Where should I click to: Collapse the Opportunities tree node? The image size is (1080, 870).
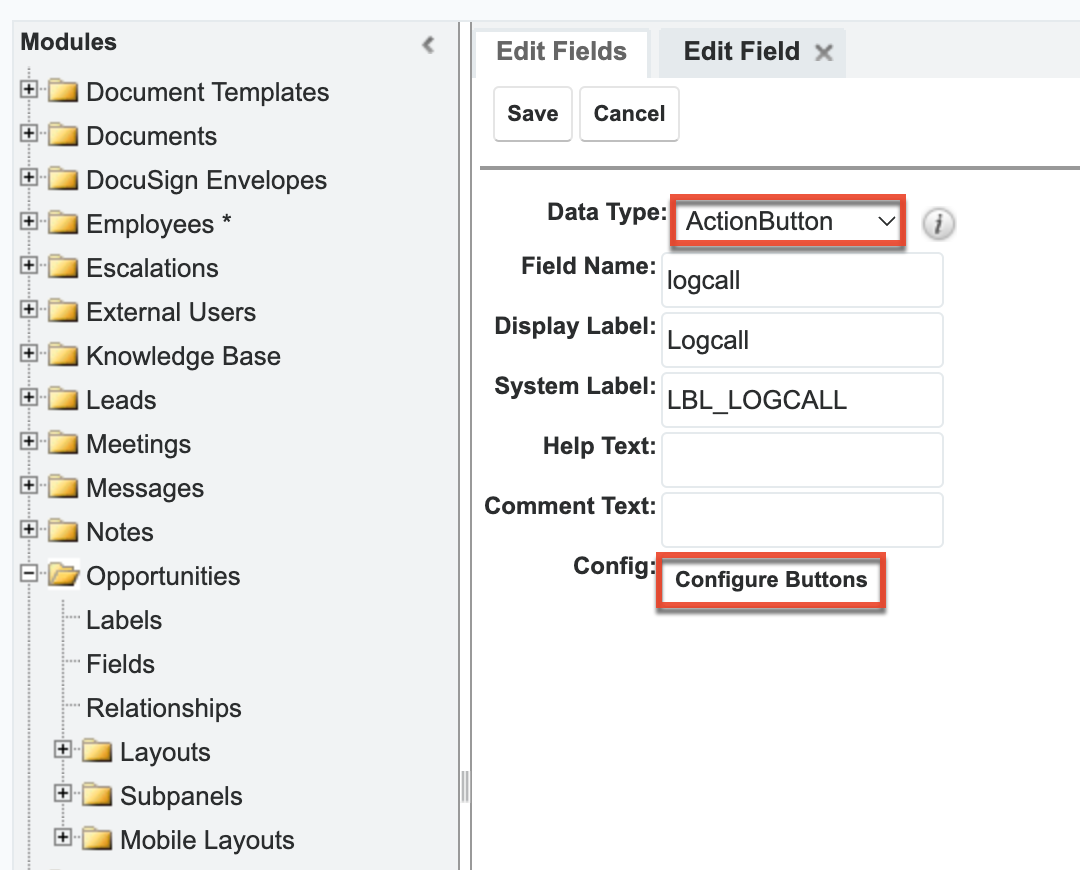29,576
